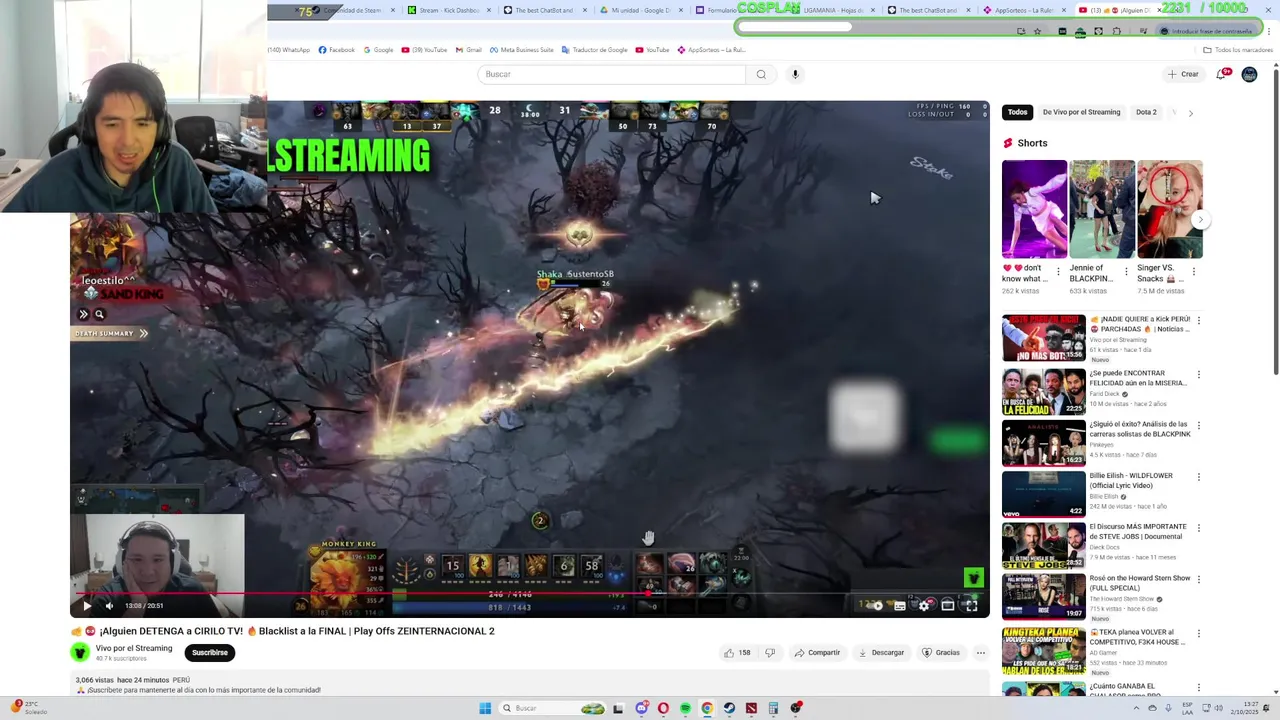The width and height of the screenshot is (1280, 720).
Task: Open the Vivo por el Streaming channel link
Action: tap(134, 648)
